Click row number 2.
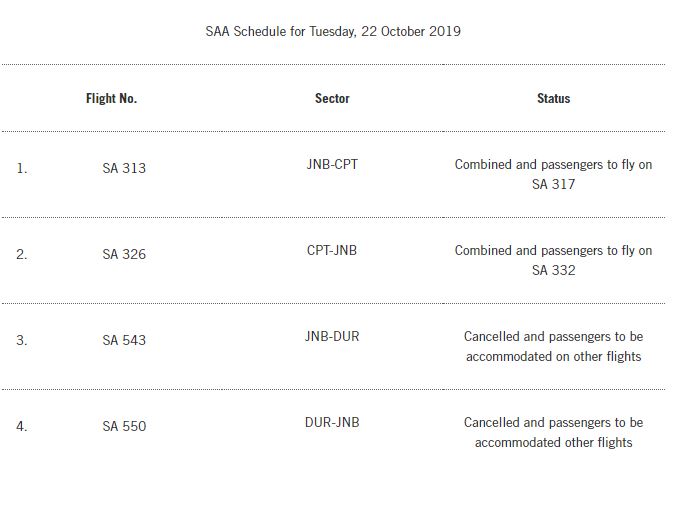Viewport: 682px width, 509px height. (22, 254)
